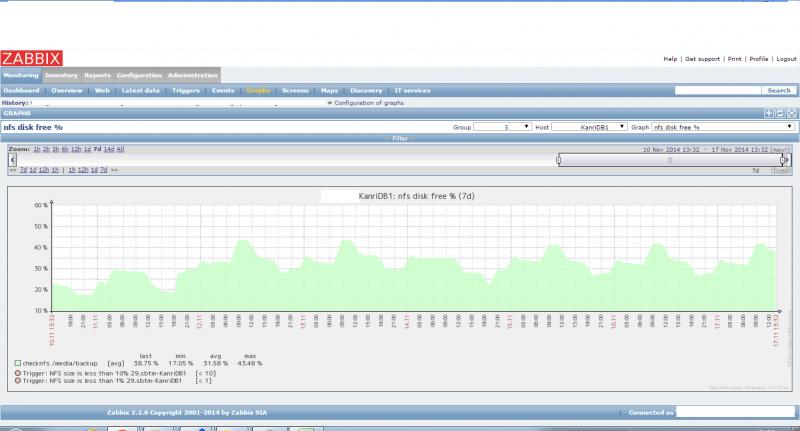The image size is (800, 431).
Task: Open the Group dropdown
Action: pos(501,128)
